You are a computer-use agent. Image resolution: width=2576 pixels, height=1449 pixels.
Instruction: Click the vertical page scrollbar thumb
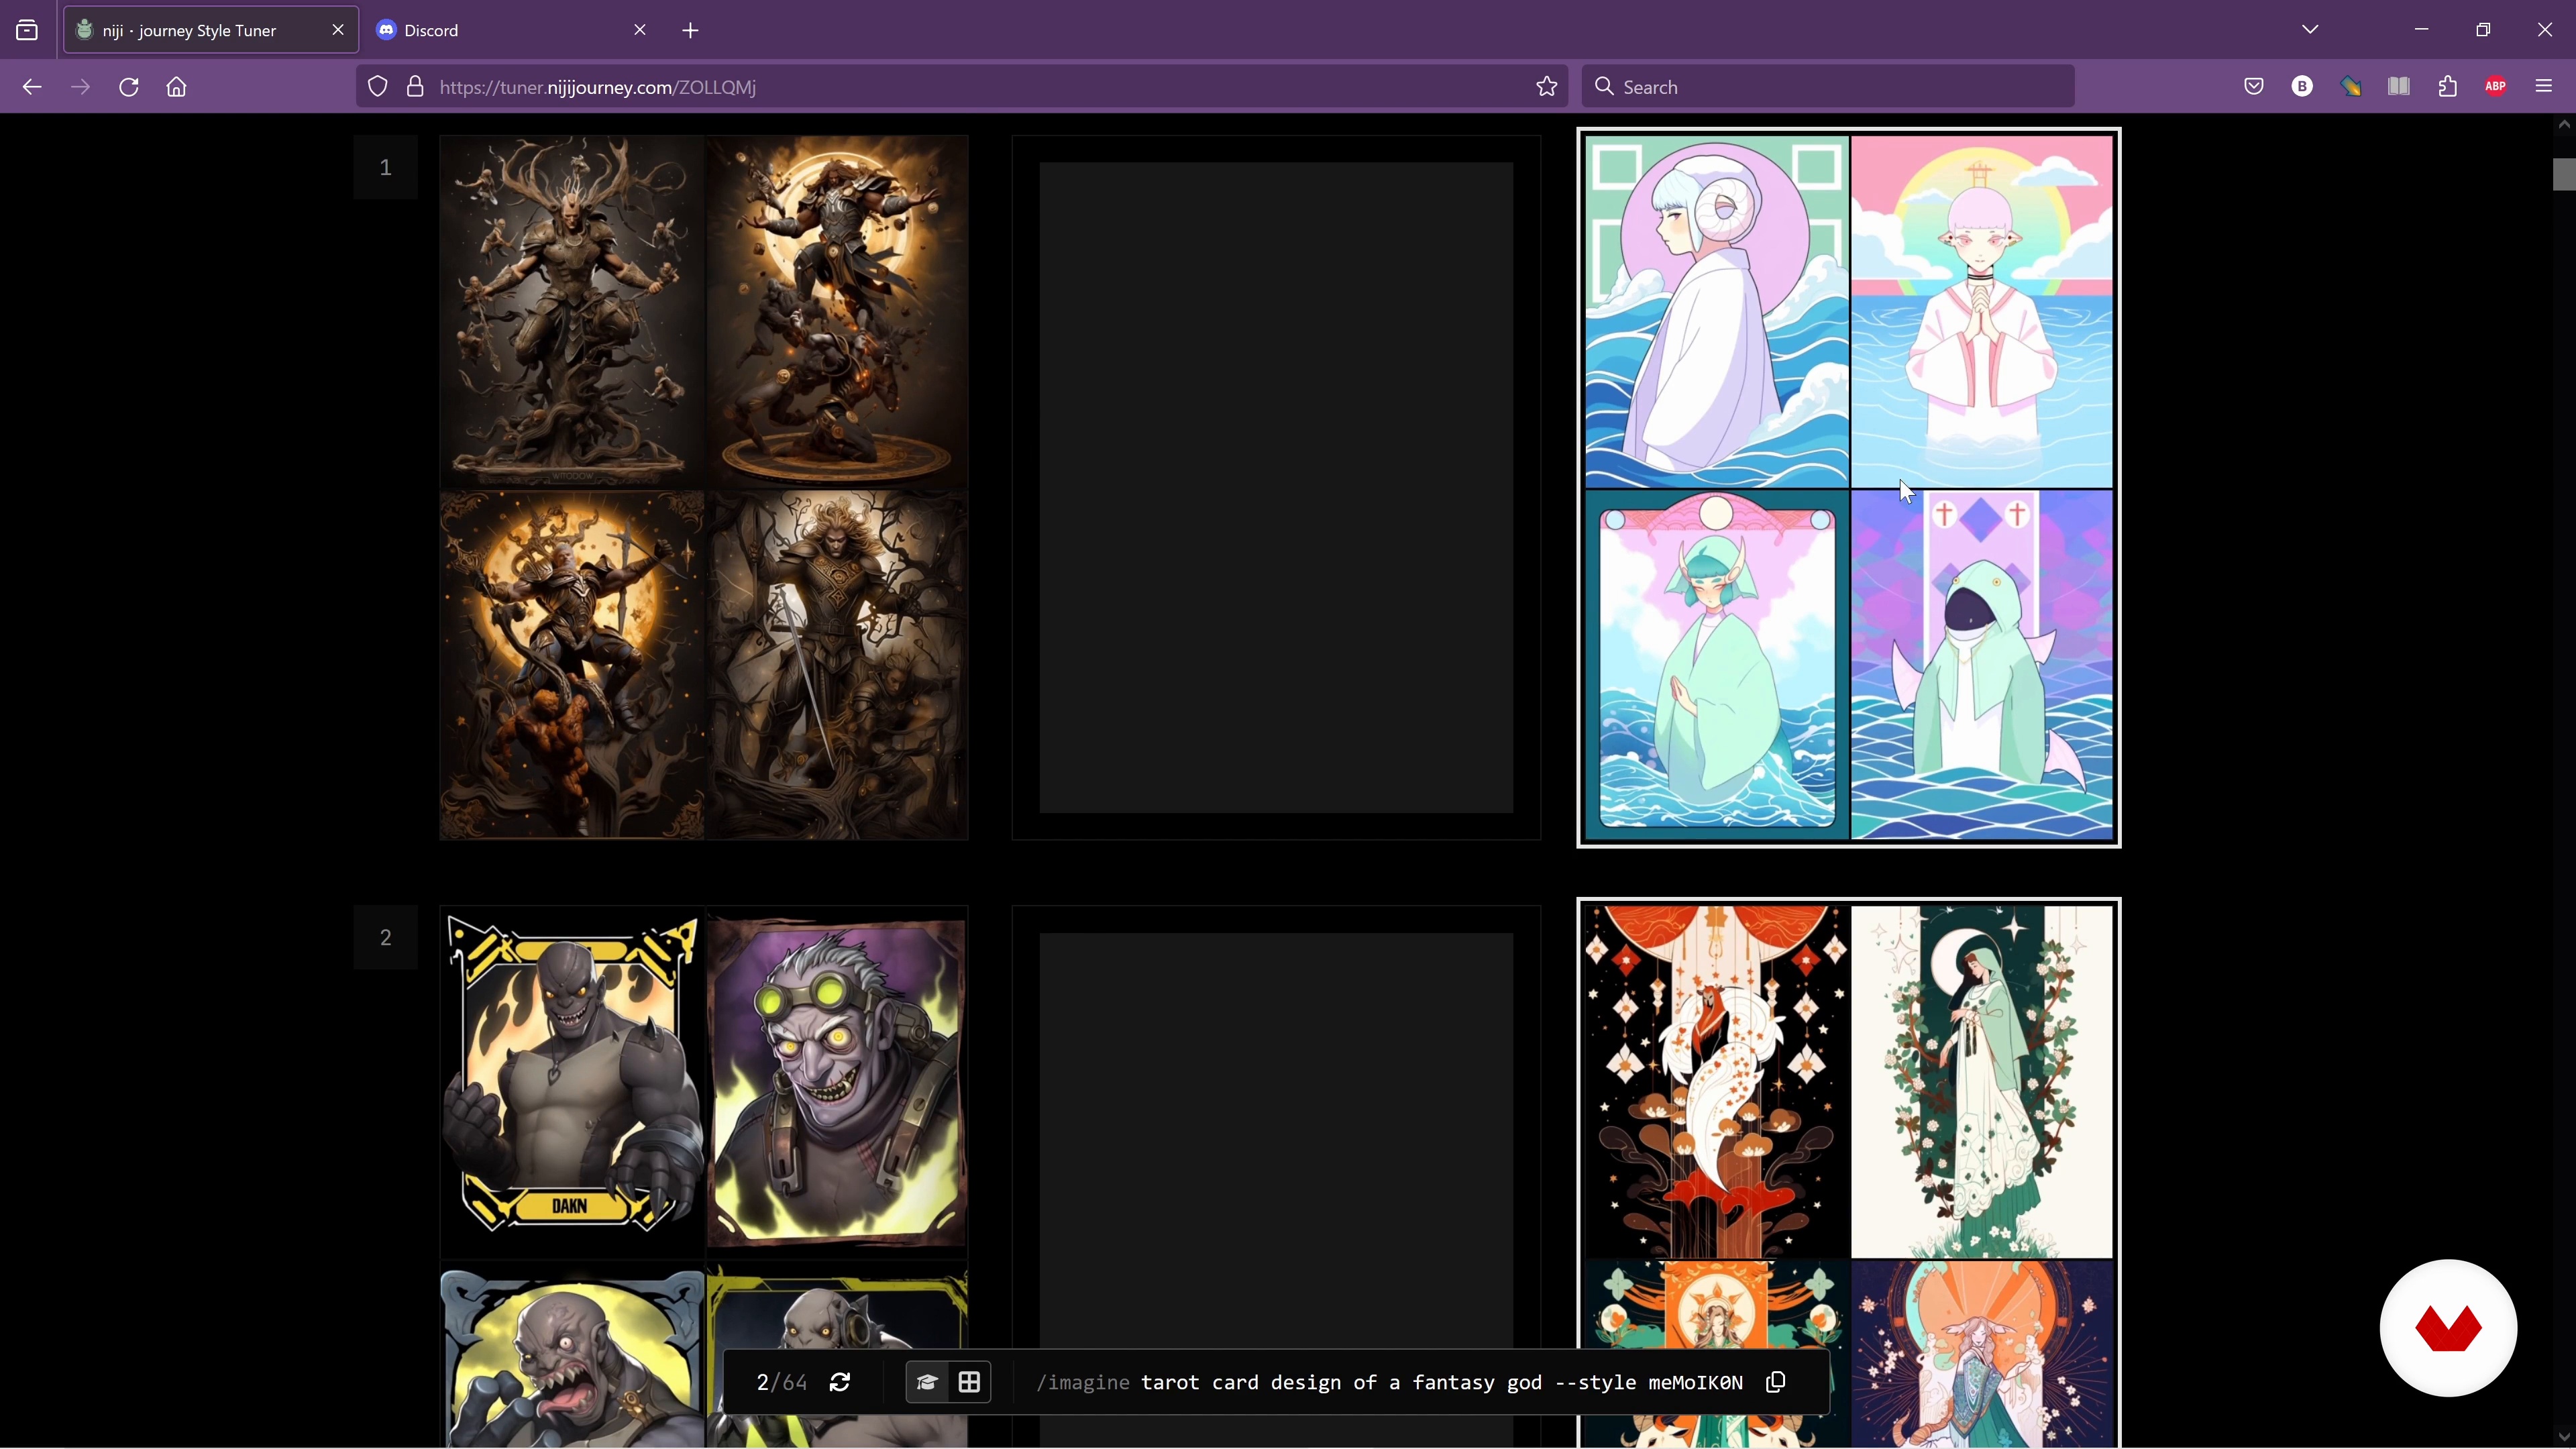[x=2563, y=174]
